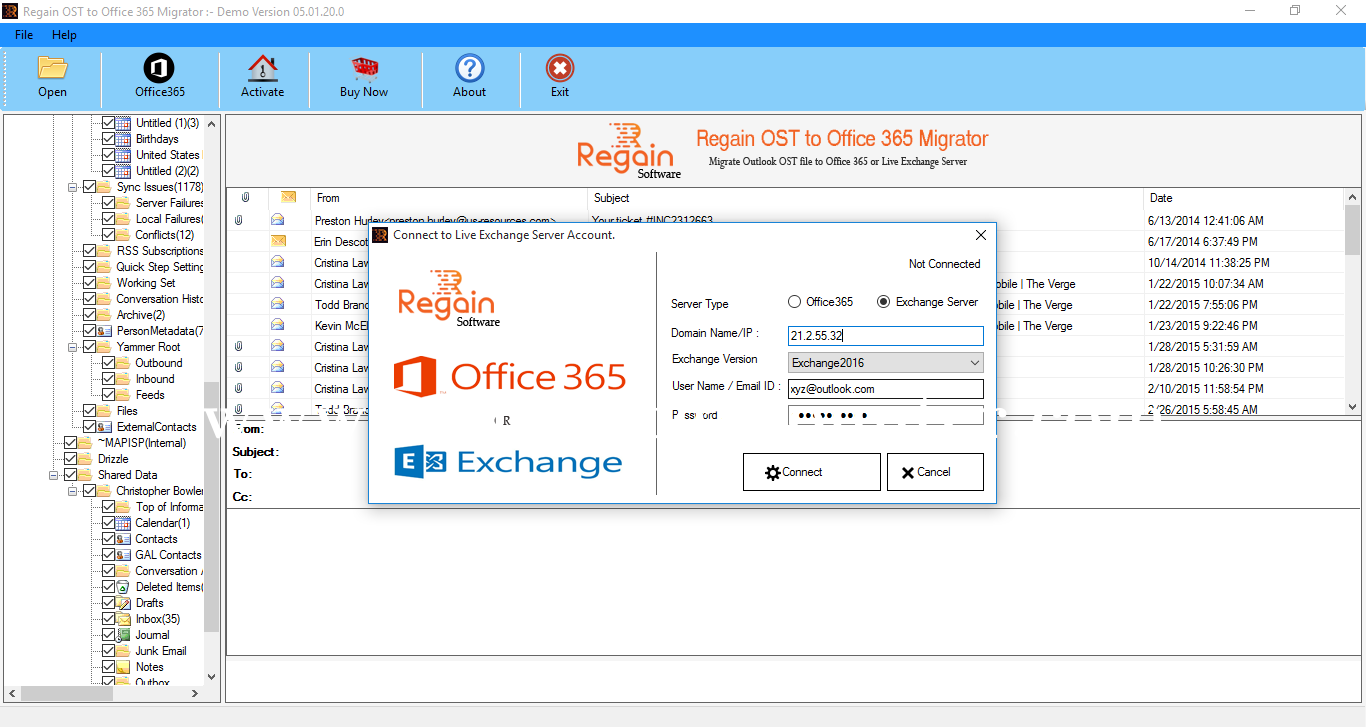Image resolution: width=1366 pixels, height=727 pixels.
Task: Click the PersonMetadata contacts folder icon
Action: click(105, 331)
